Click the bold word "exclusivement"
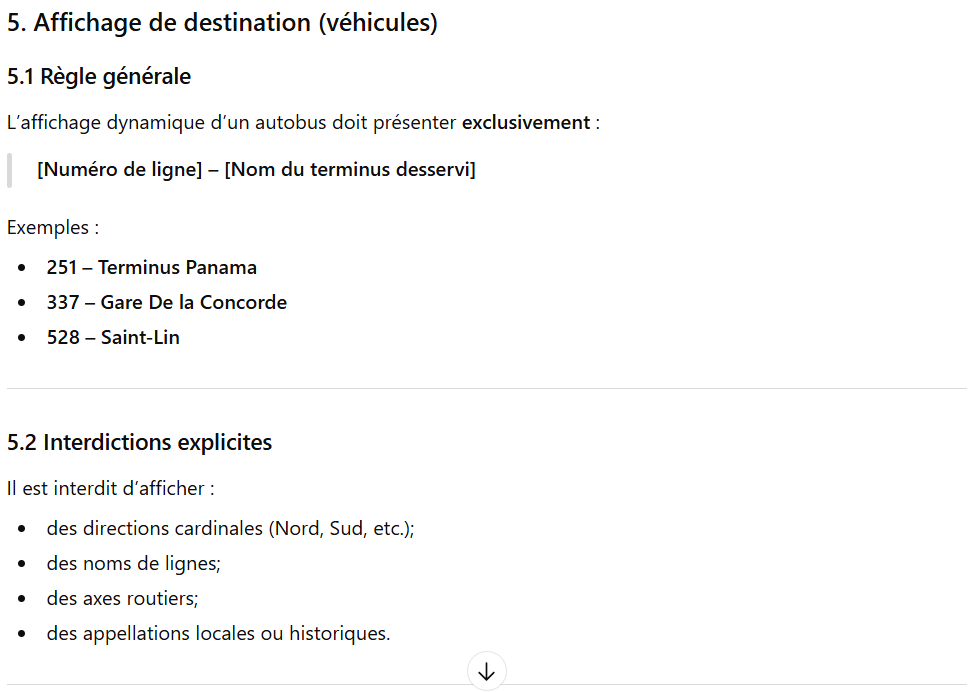This screenshot has width=971, height=692. point(525,123)
